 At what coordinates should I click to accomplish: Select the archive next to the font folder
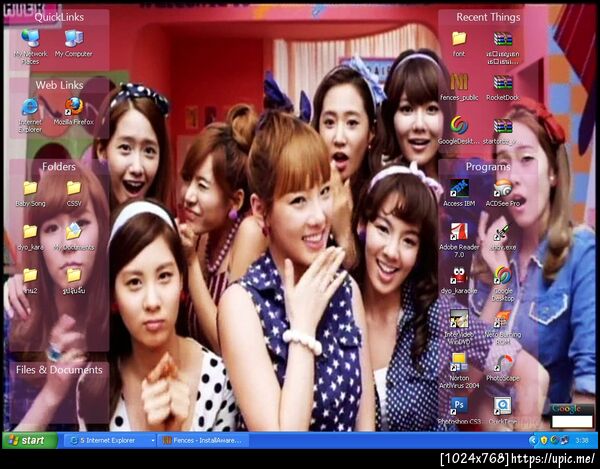[x=502, y=48]
